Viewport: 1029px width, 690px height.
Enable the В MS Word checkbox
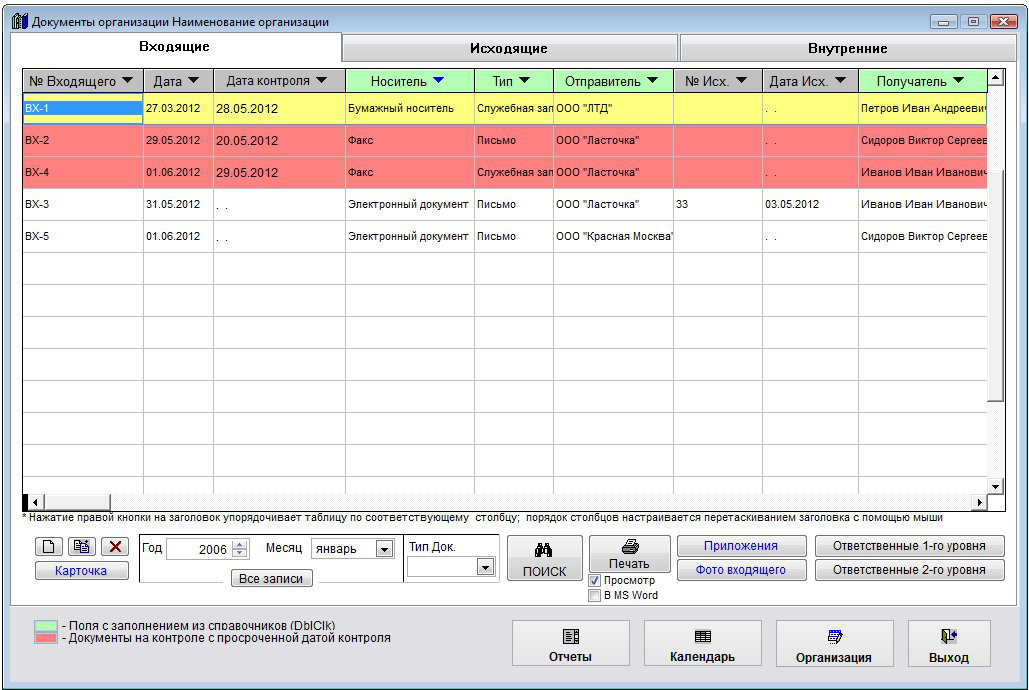coord(595,595)
